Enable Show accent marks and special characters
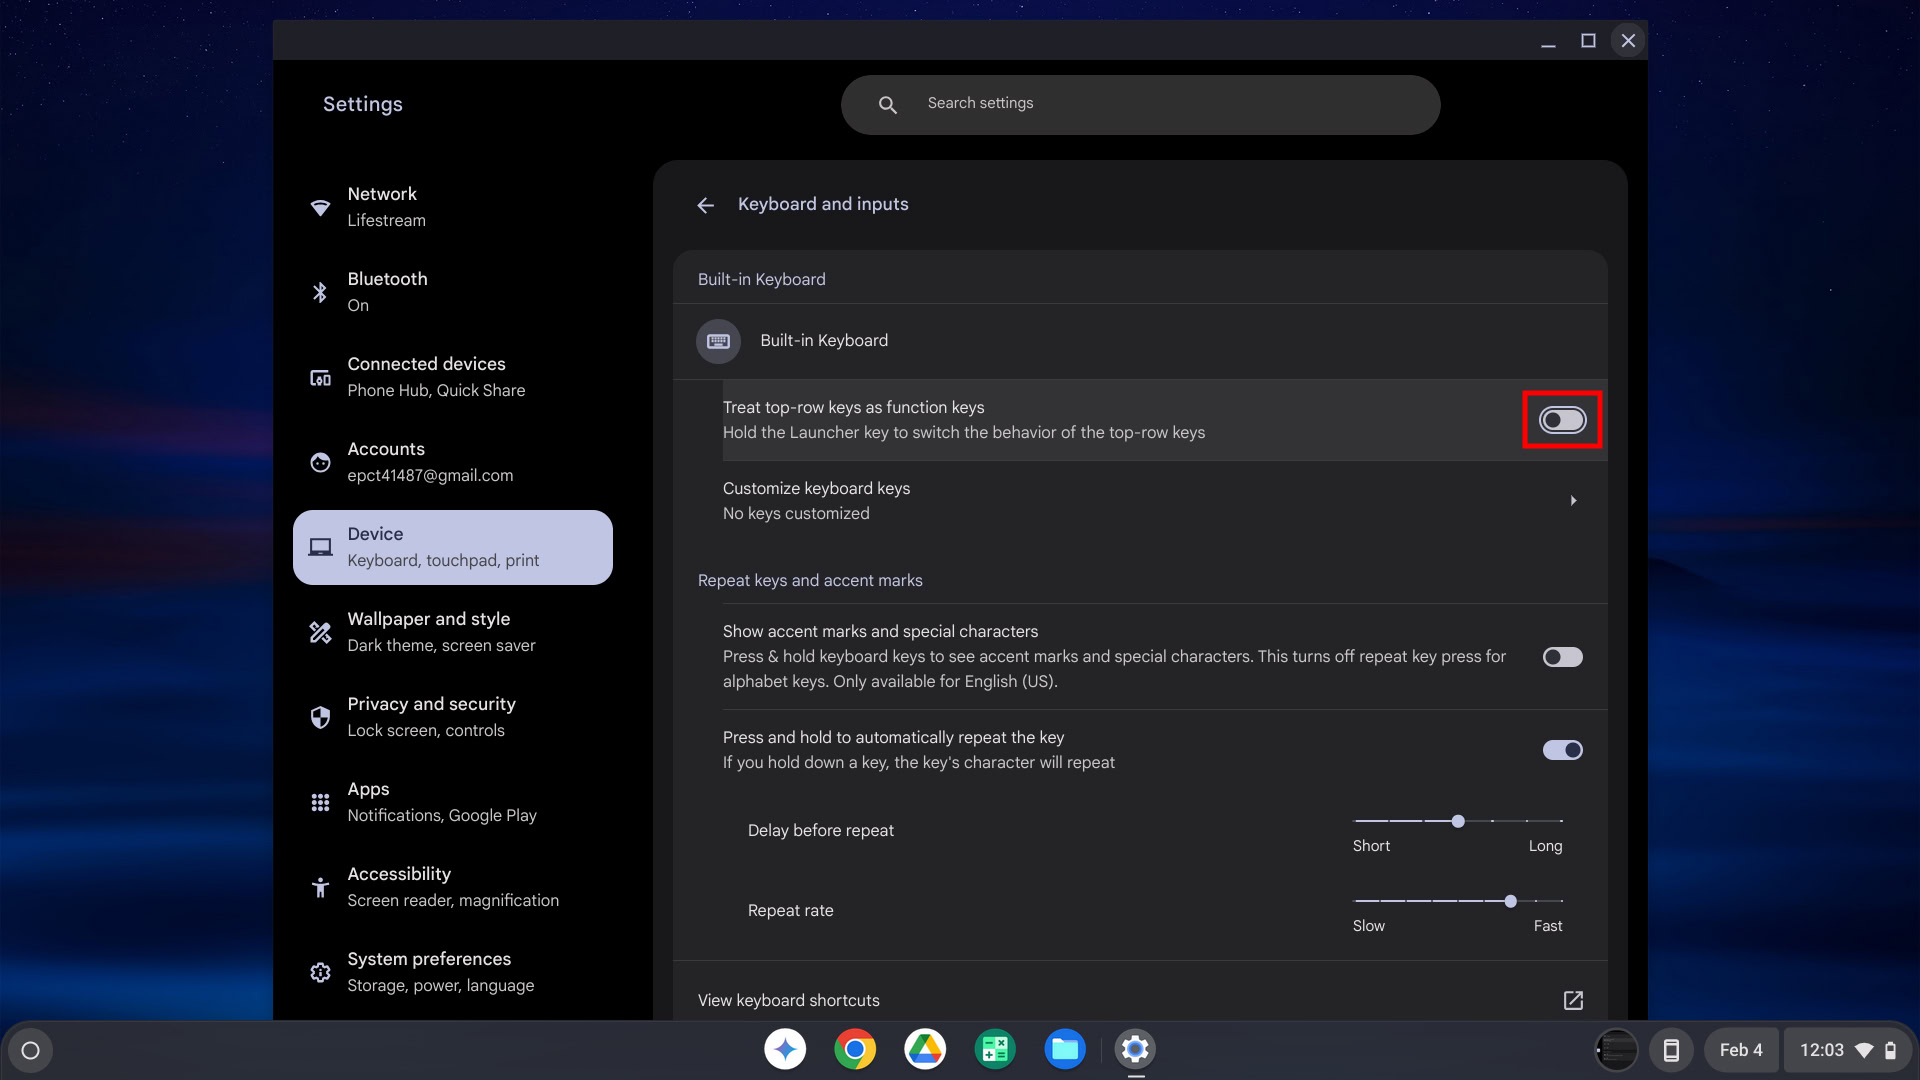 [1562, 657]
